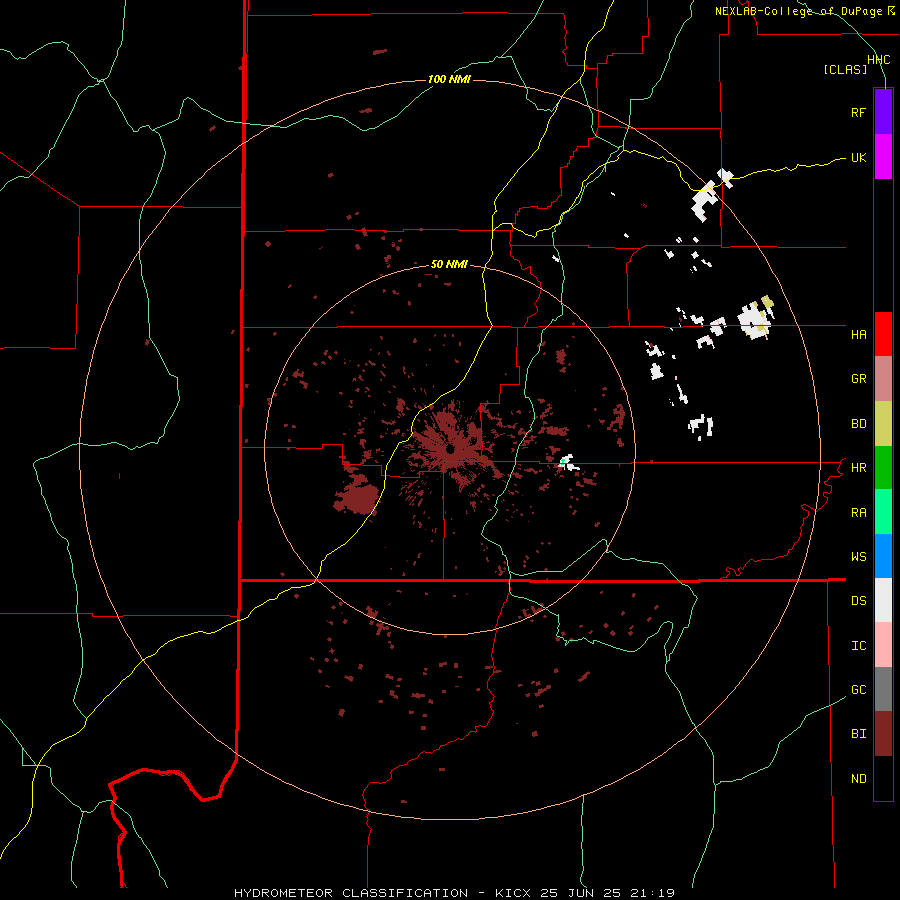Select the GR salmon legend swatch

tap(883, 379)
